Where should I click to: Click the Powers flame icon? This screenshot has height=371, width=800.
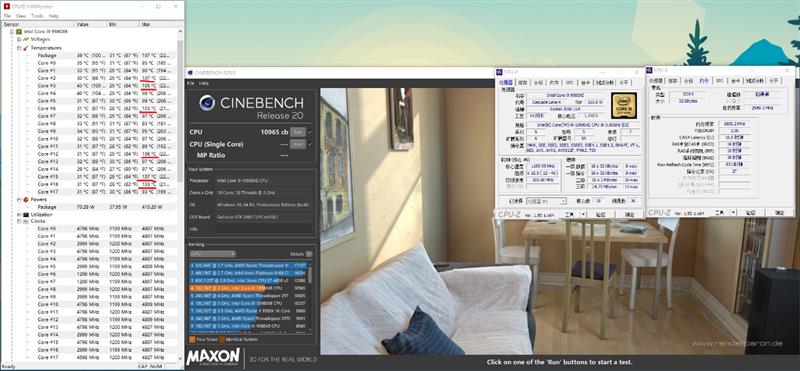(x=26, y=200)
